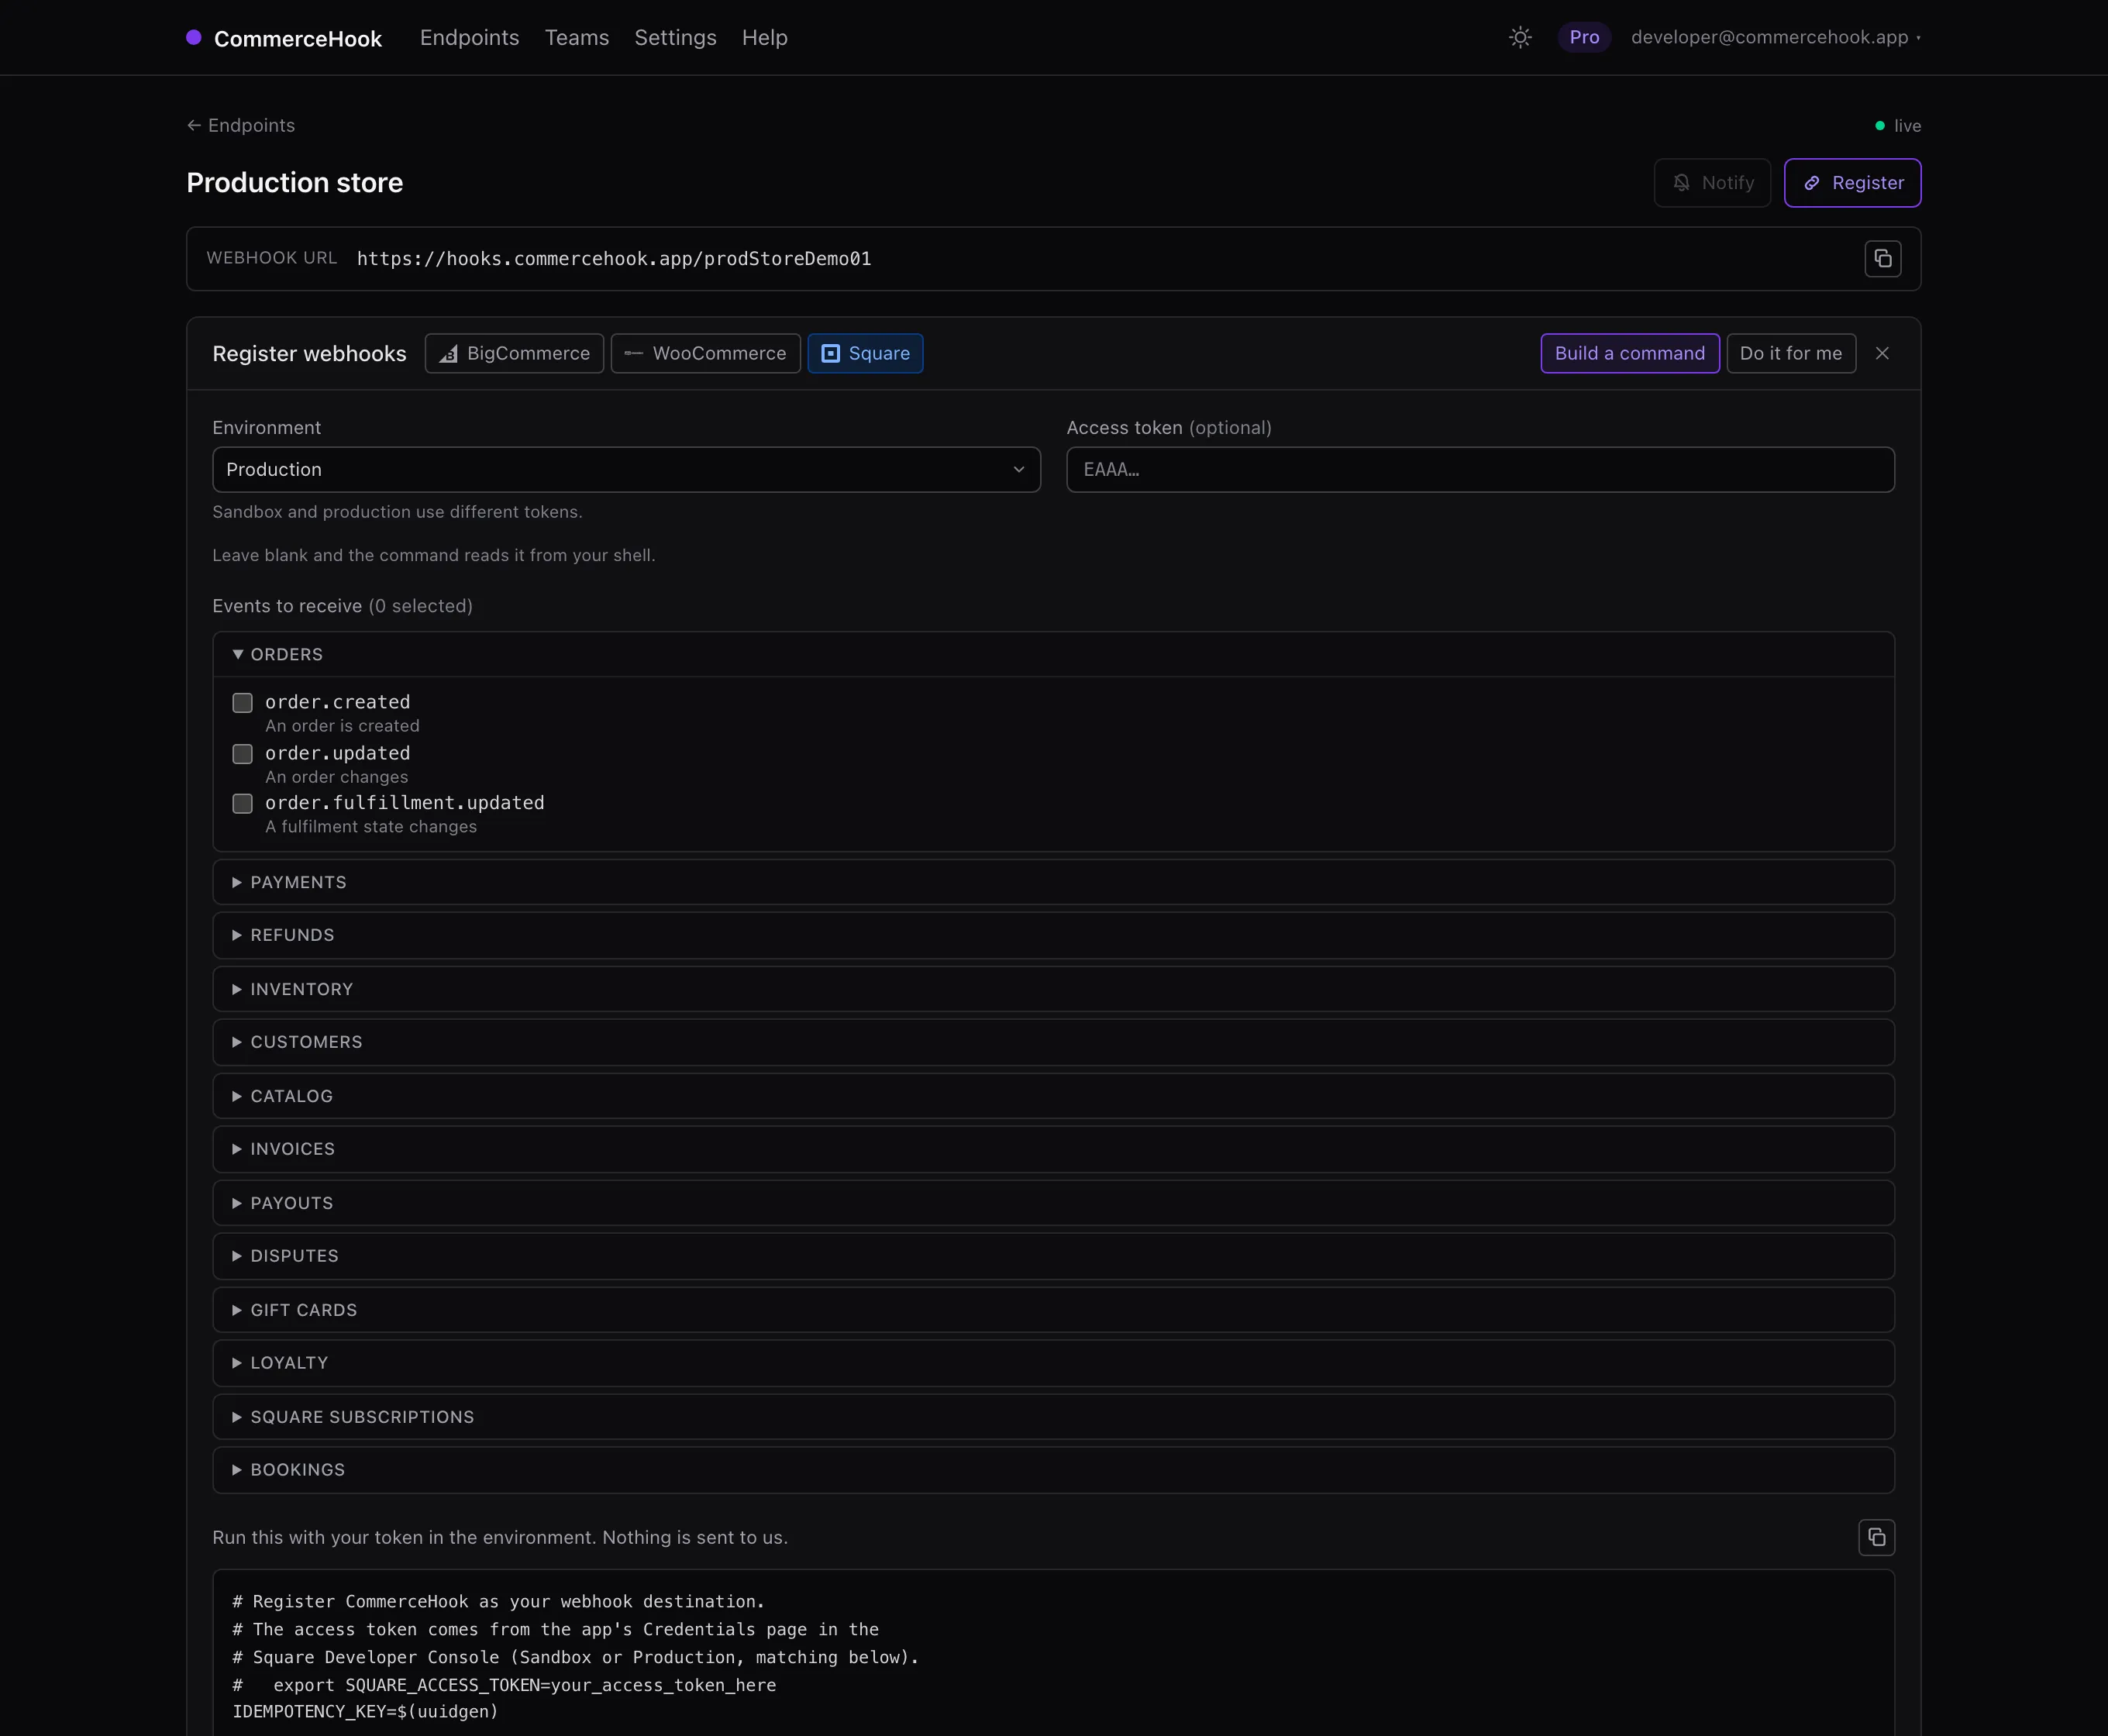Click the export SQUARE_ACCESS_TOKEN comment line
2108x1736 pixels.
click(504, 1685)
